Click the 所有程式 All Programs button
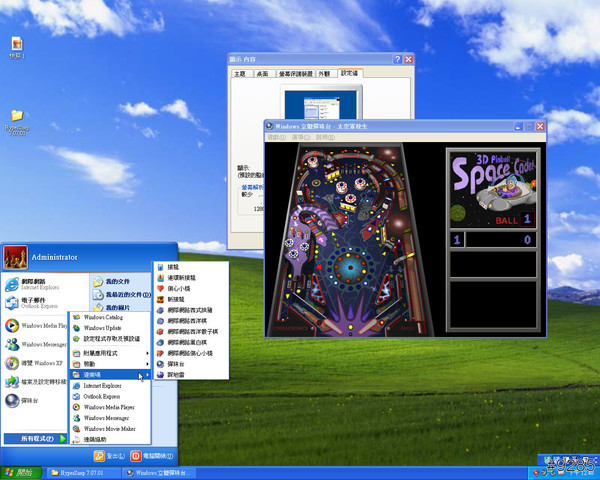The image size is (600, 480). tap(33, 438)
